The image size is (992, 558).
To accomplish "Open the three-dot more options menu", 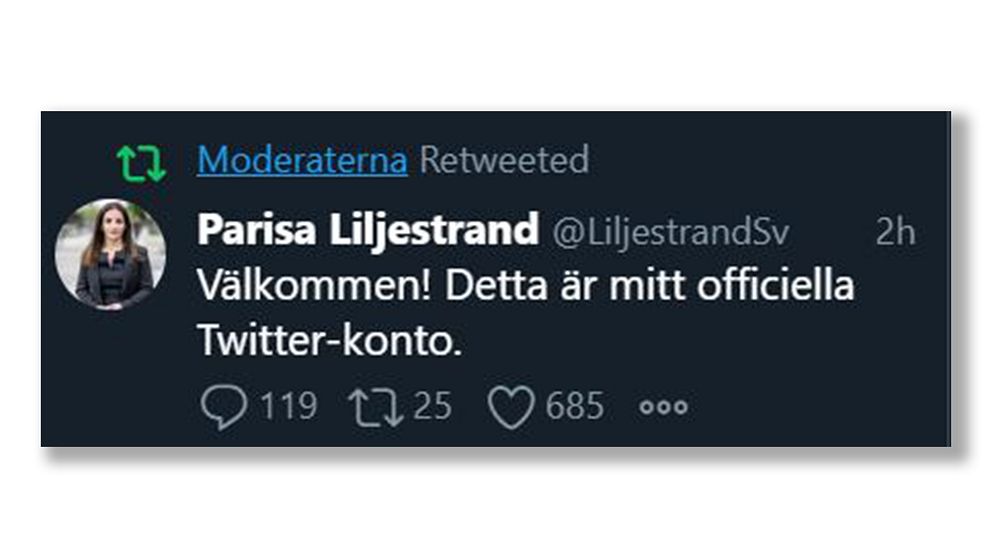I will [664, 408].
